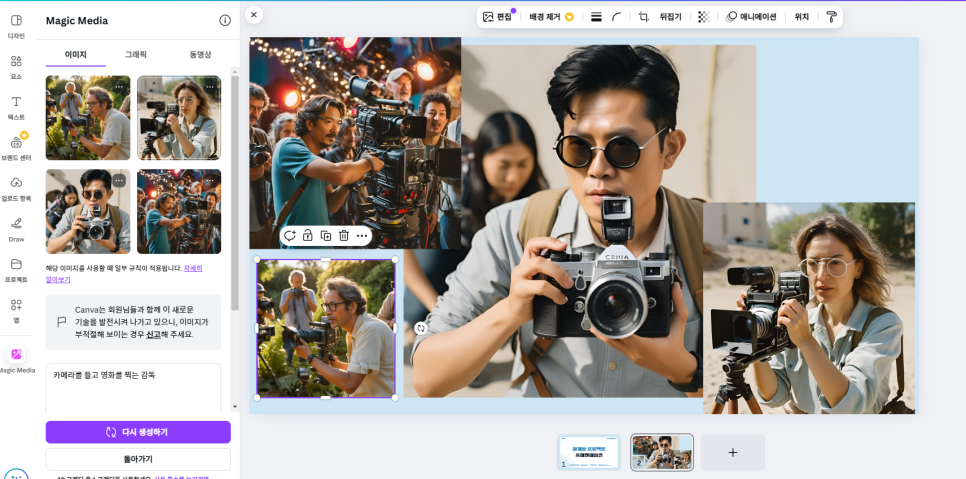Open the 텍스트 text panel
The width and height of the screenshot is (966, 479).
pyautogui.click(x=16, y=107)
